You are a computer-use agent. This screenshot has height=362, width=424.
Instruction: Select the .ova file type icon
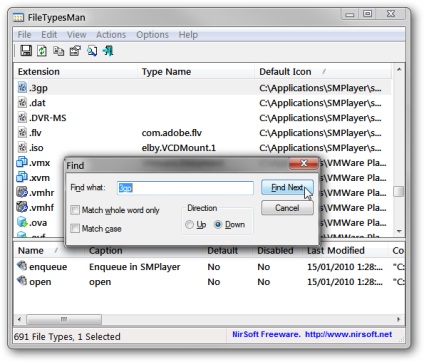[22, 222]
